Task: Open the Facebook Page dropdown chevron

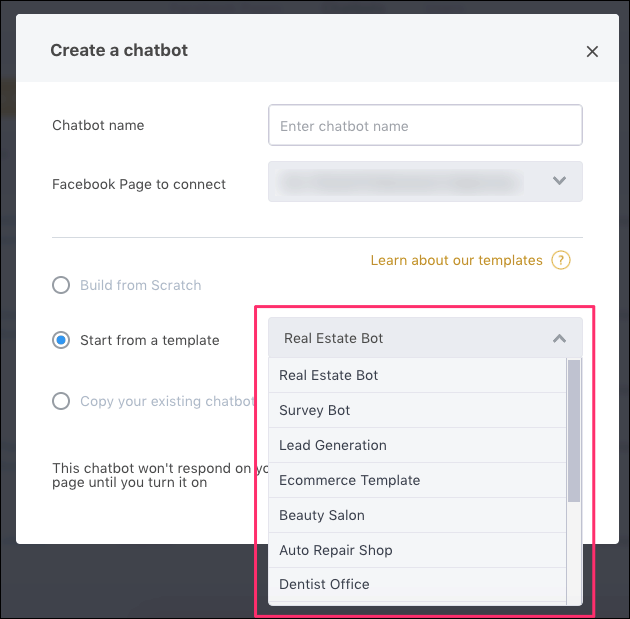Action: point(559,181)
